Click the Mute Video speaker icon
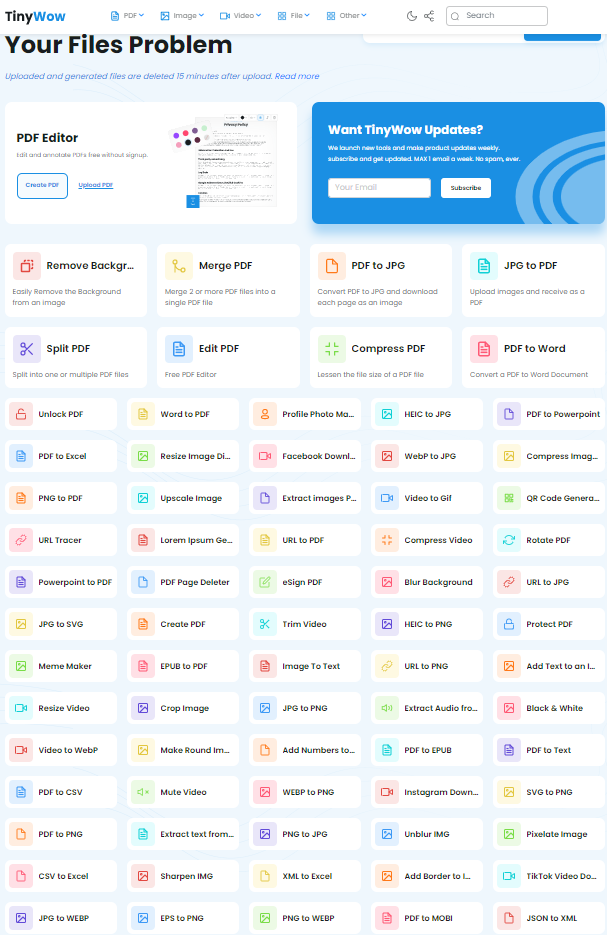Image resolution: width=607 pixels, height=935 pixels. tap(143, 792)
